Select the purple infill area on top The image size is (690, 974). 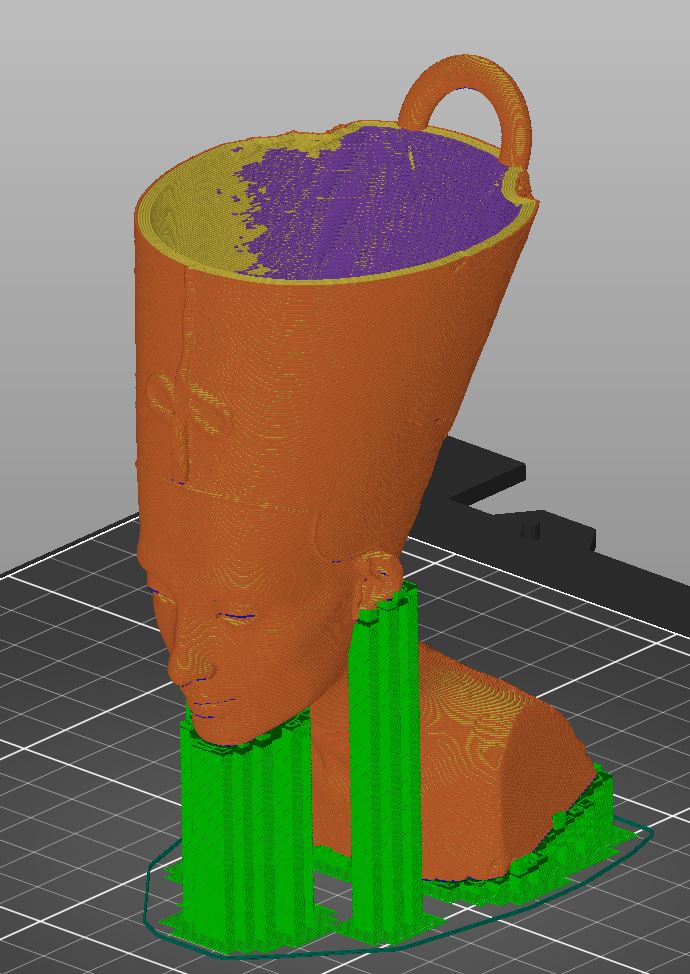379,205
